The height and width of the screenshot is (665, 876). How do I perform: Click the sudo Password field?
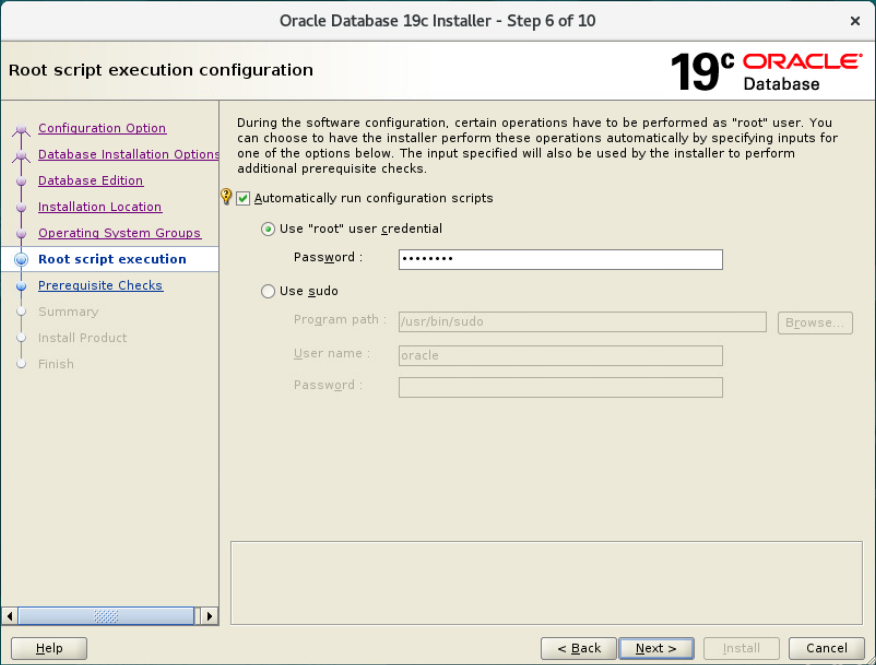click(x=560, y=388)
